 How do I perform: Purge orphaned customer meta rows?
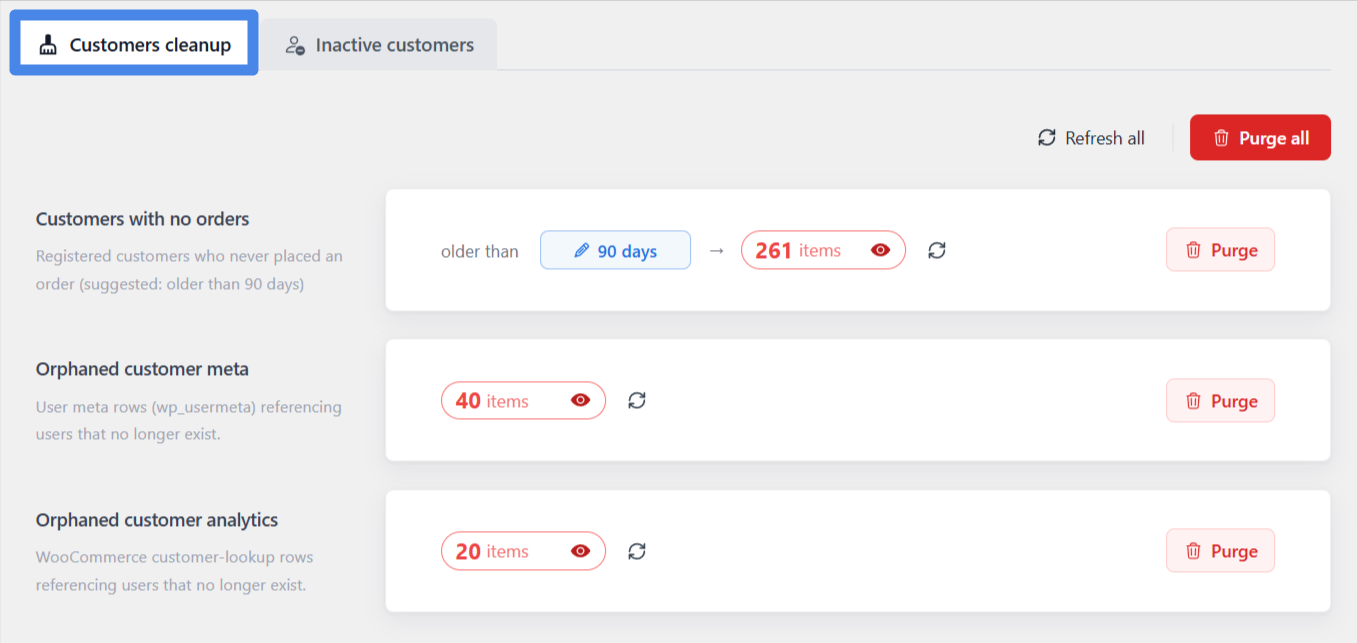click(1220, 400)
